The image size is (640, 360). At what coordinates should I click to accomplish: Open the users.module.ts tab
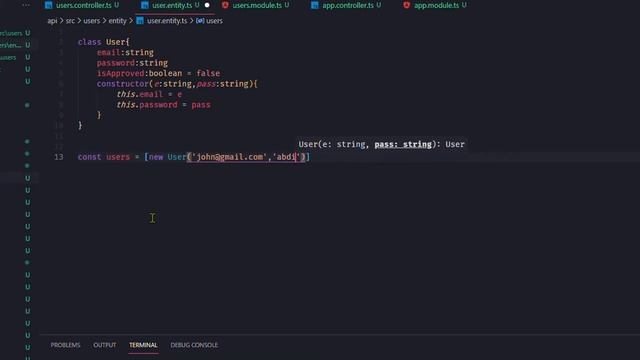point(257,5)
